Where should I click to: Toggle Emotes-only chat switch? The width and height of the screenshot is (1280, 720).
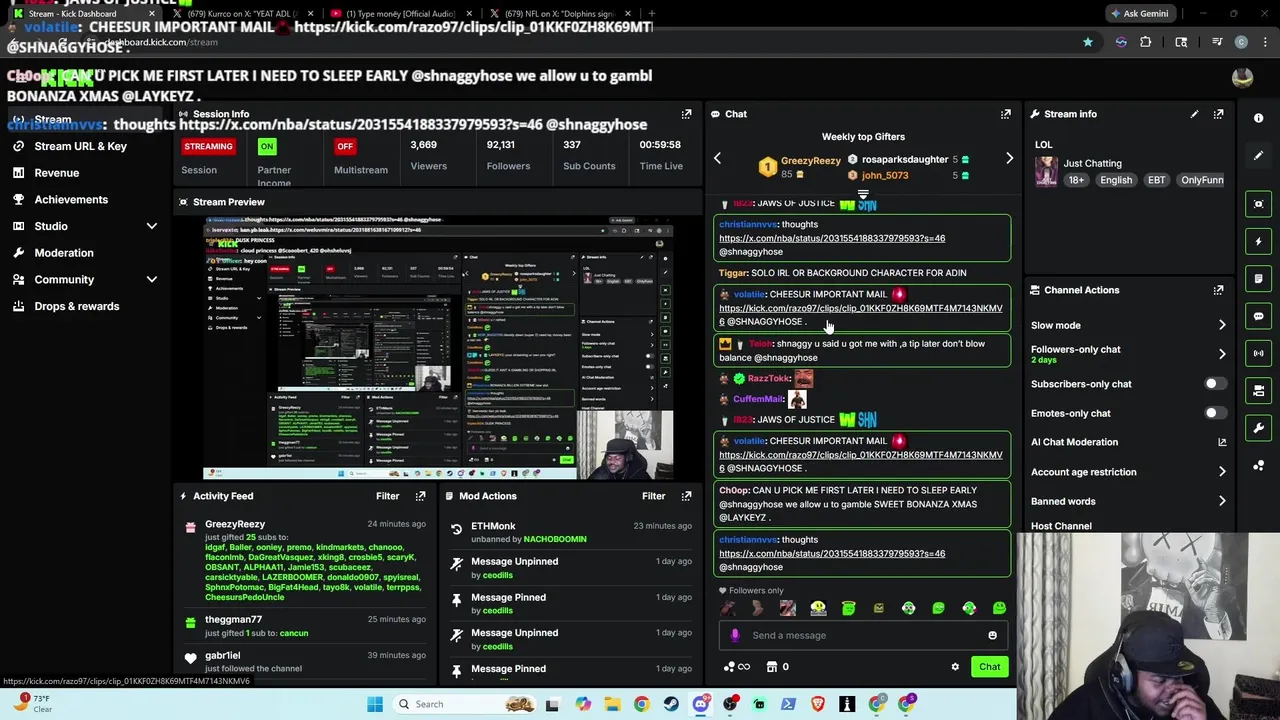[x=1215, y=413]
